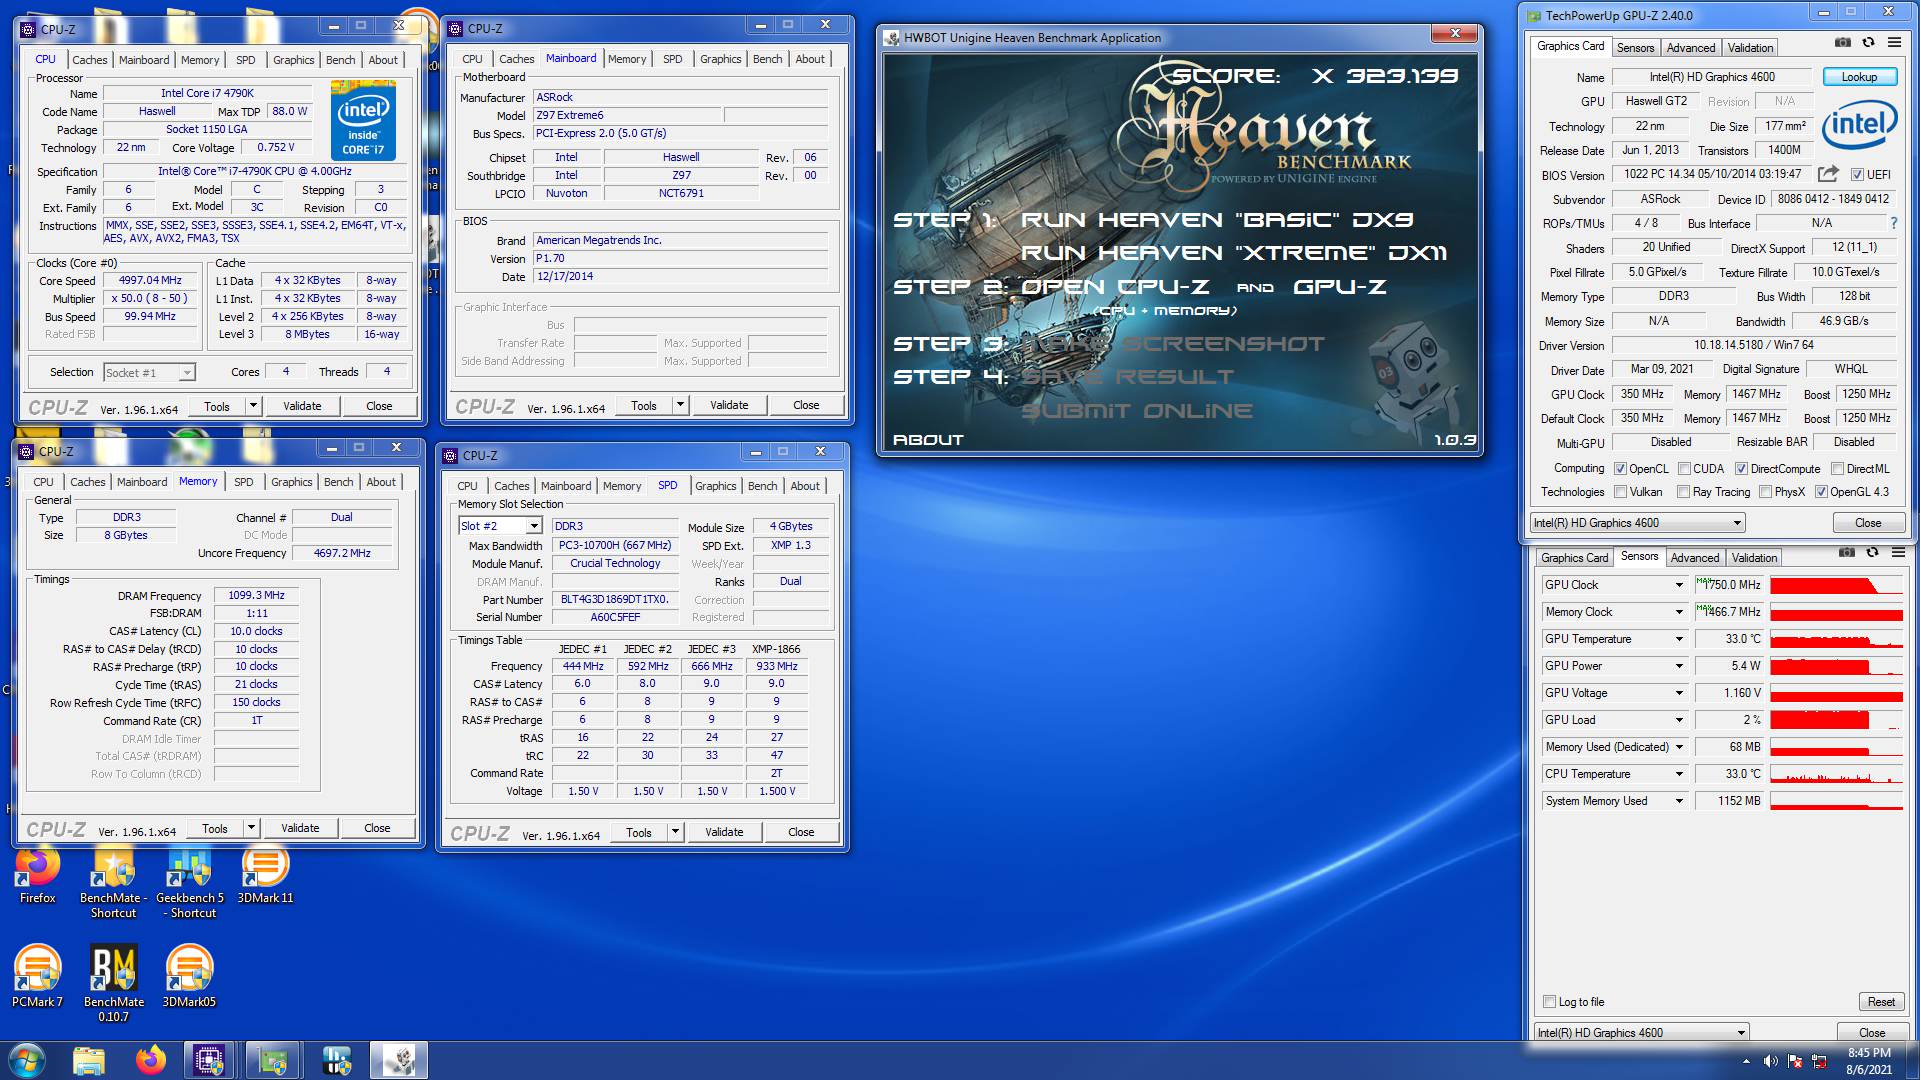Click the network tray icon
The image size is (1920, 1080).
pyautogui.click(x=1819, y=1061)
